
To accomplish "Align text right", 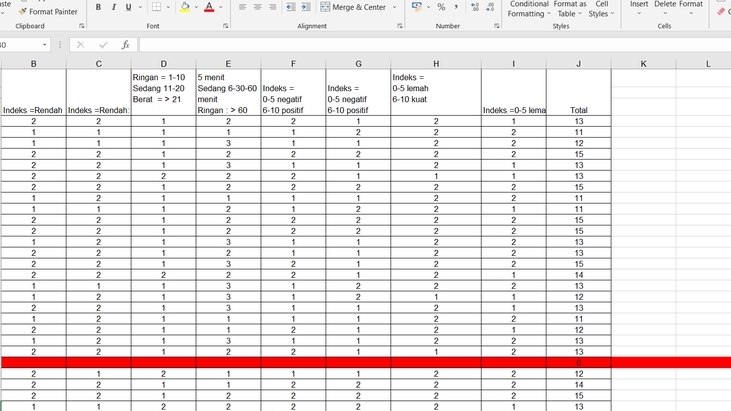I will coord(273,7).
